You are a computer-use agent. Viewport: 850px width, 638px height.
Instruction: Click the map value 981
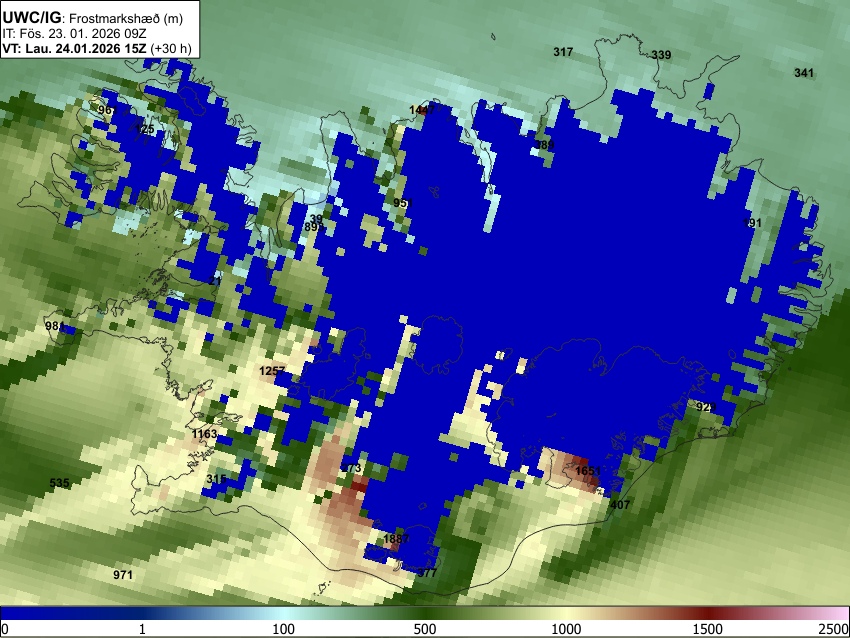click(55, 326)
